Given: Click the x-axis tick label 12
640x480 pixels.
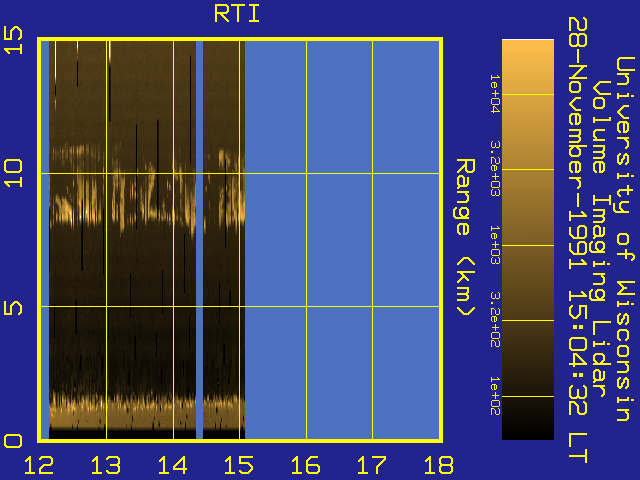Looking at the screenshot, I should [x=39, y=465].
